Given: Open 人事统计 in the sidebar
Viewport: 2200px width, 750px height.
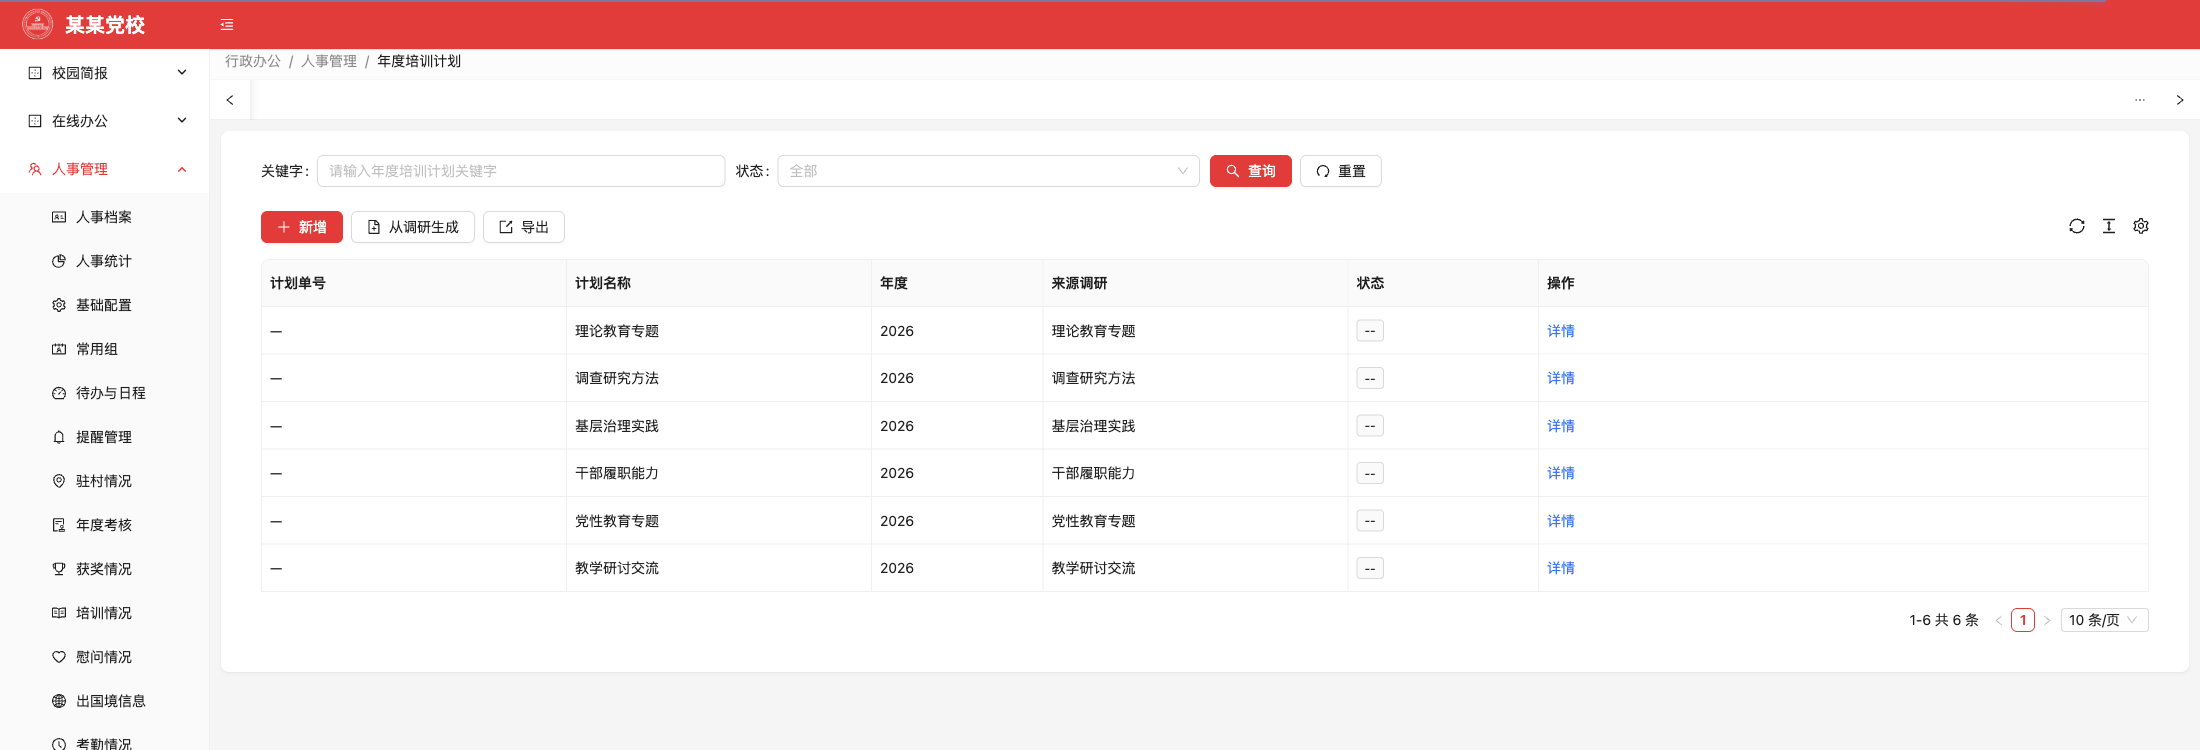Looking at the screenshot, I should pos(104,261).
